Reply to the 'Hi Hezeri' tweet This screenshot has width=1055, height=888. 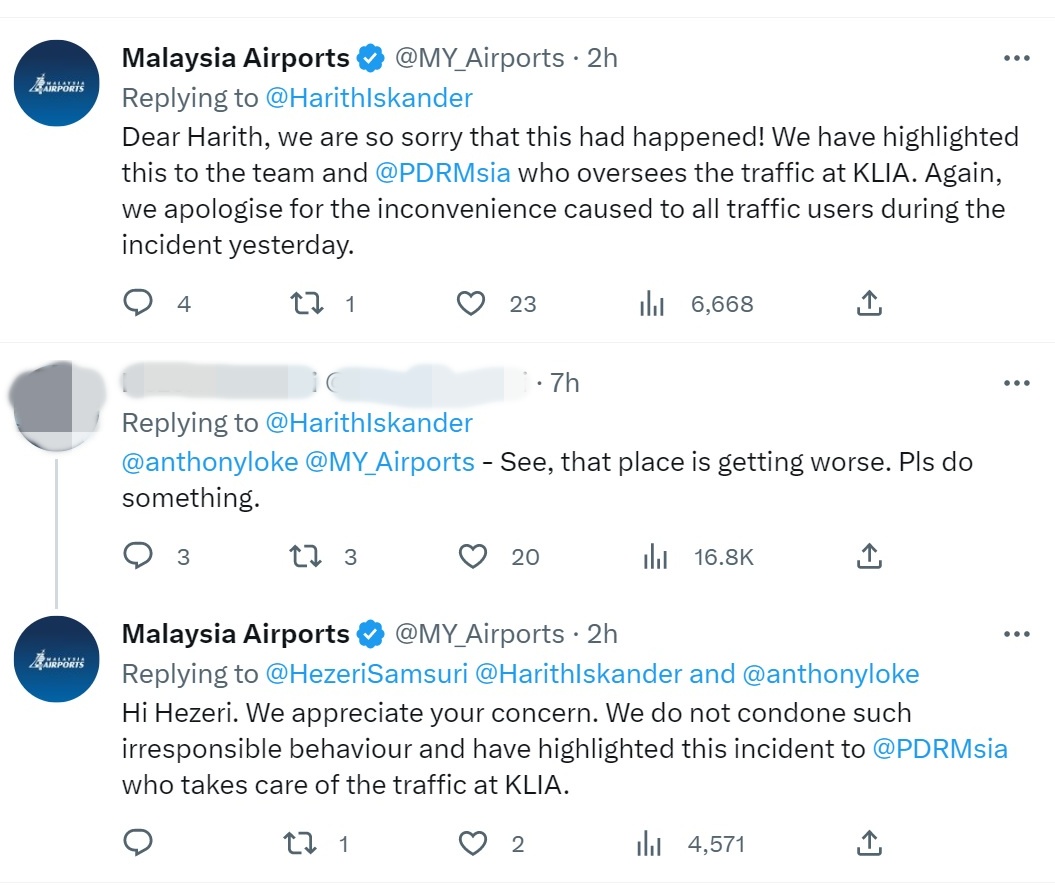tap(137, 844)
